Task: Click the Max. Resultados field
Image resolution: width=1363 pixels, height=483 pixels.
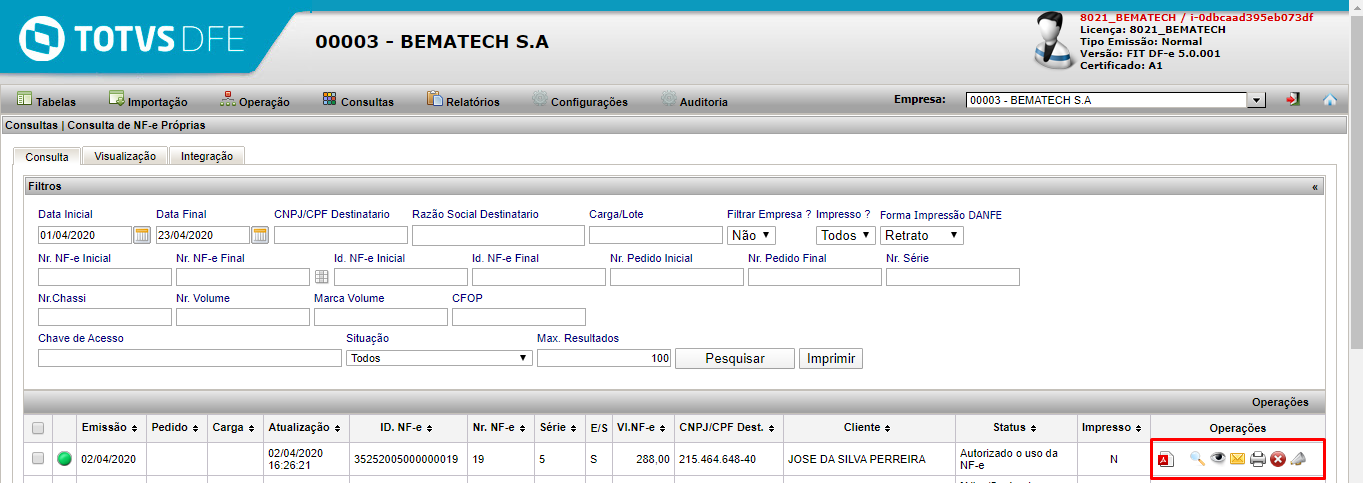Action: coord(604,358)
